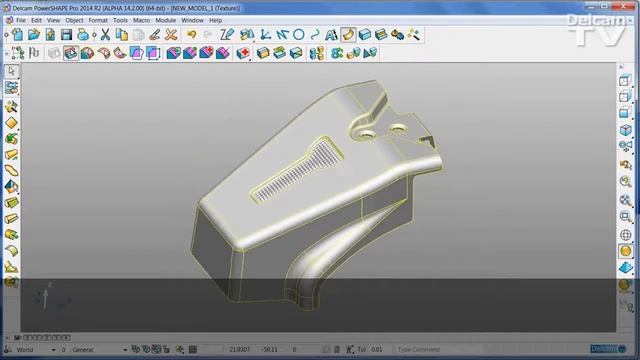Click the blue plane icon on right toolbar
This screenshot has height=360, width=640.
point(625,268)
